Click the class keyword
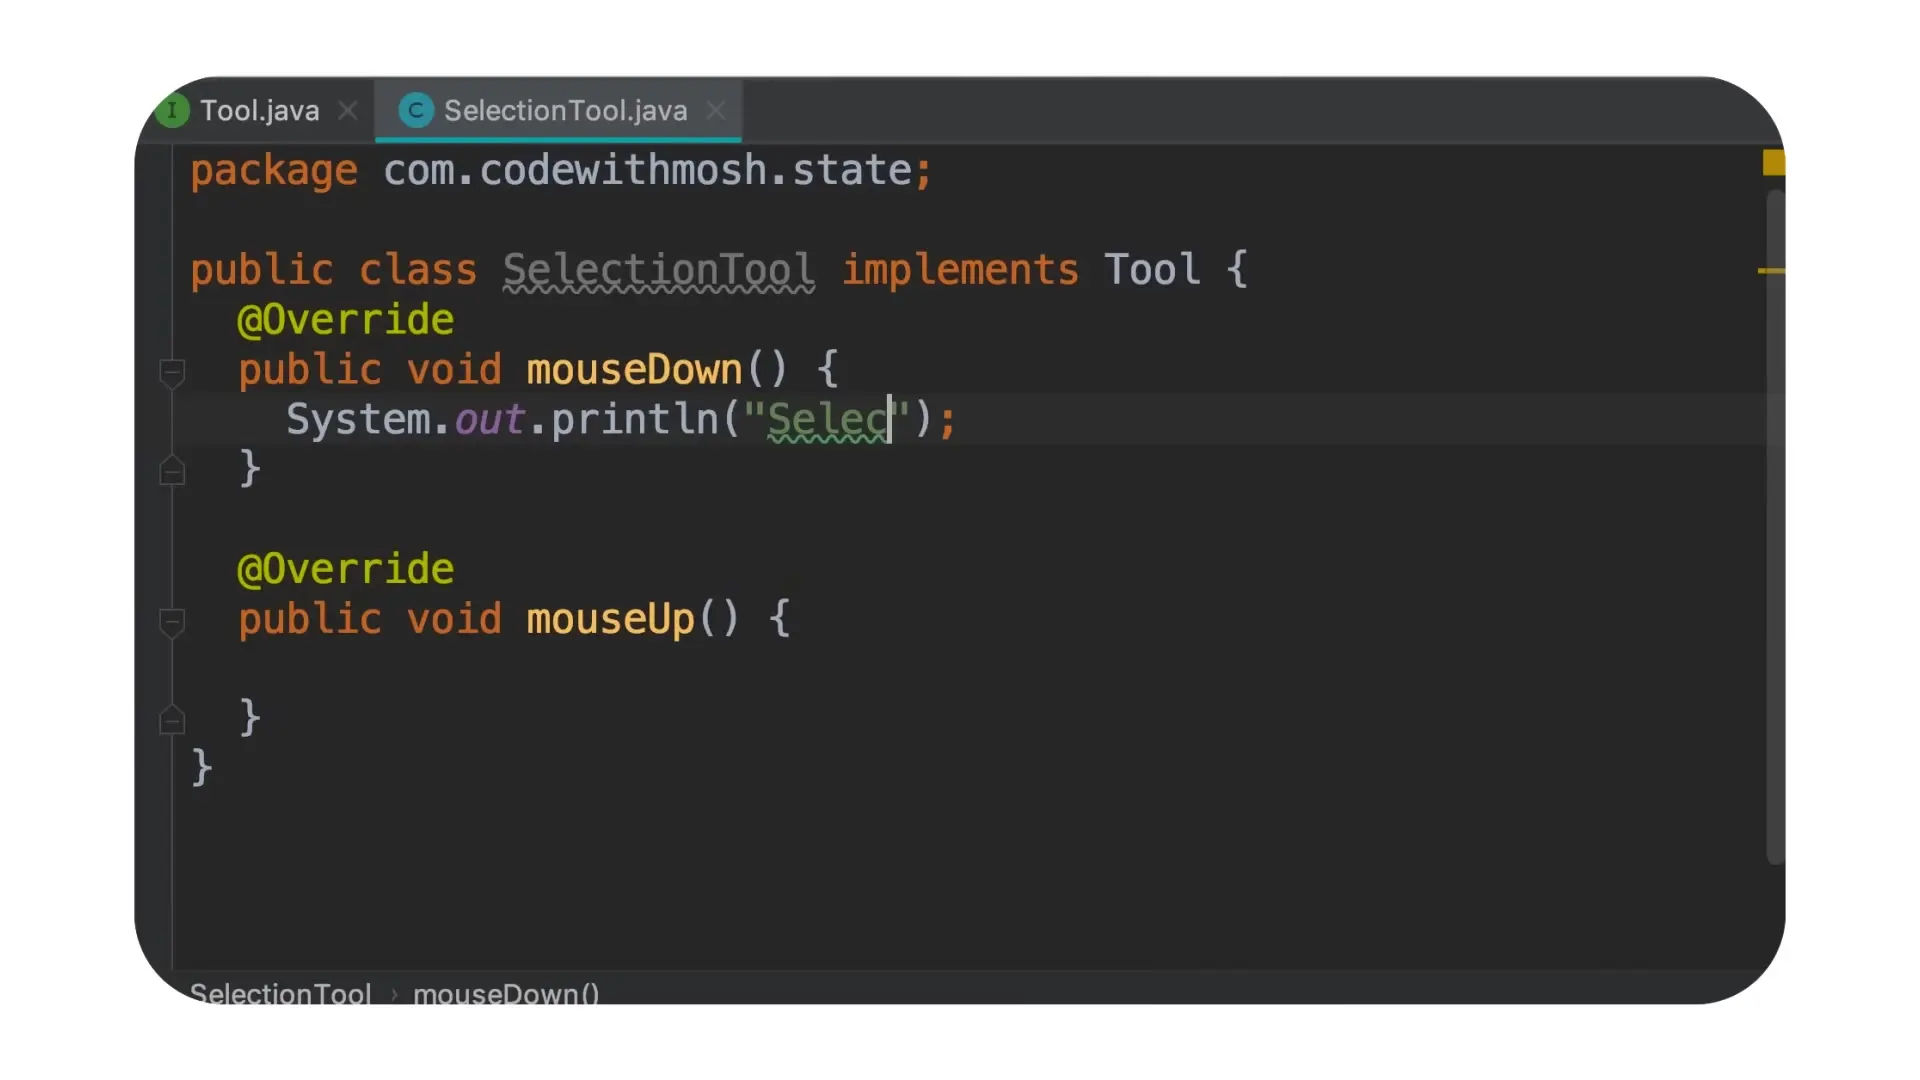1920x1080 pixels. 418,270
